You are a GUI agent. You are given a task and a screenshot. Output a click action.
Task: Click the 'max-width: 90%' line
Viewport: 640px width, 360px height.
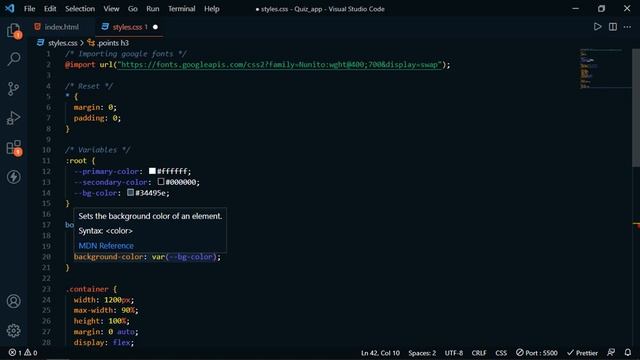106,310
